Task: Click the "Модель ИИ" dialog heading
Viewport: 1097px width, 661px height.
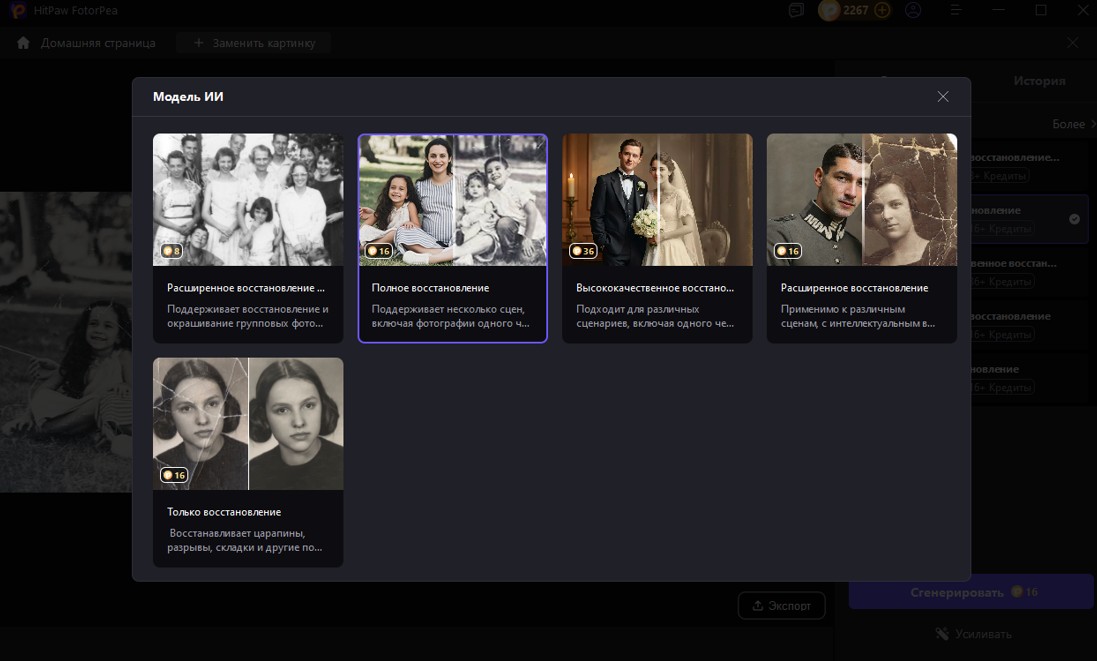Action: (x=188, y=97)
